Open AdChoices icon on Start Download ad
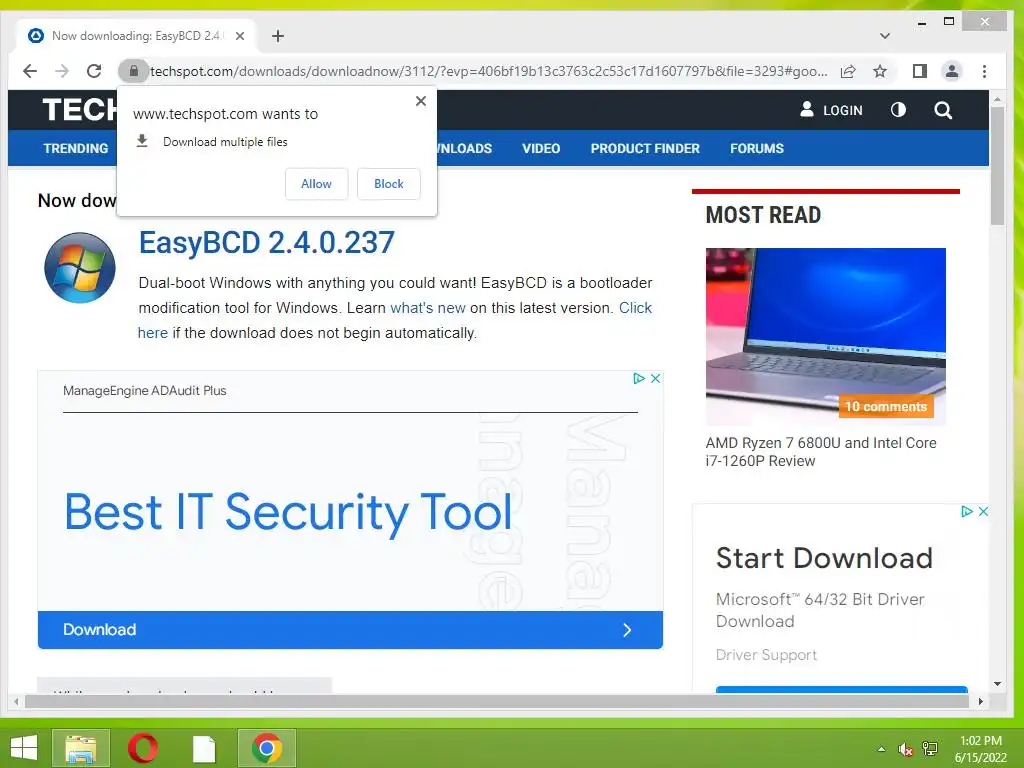 point(967,511)
